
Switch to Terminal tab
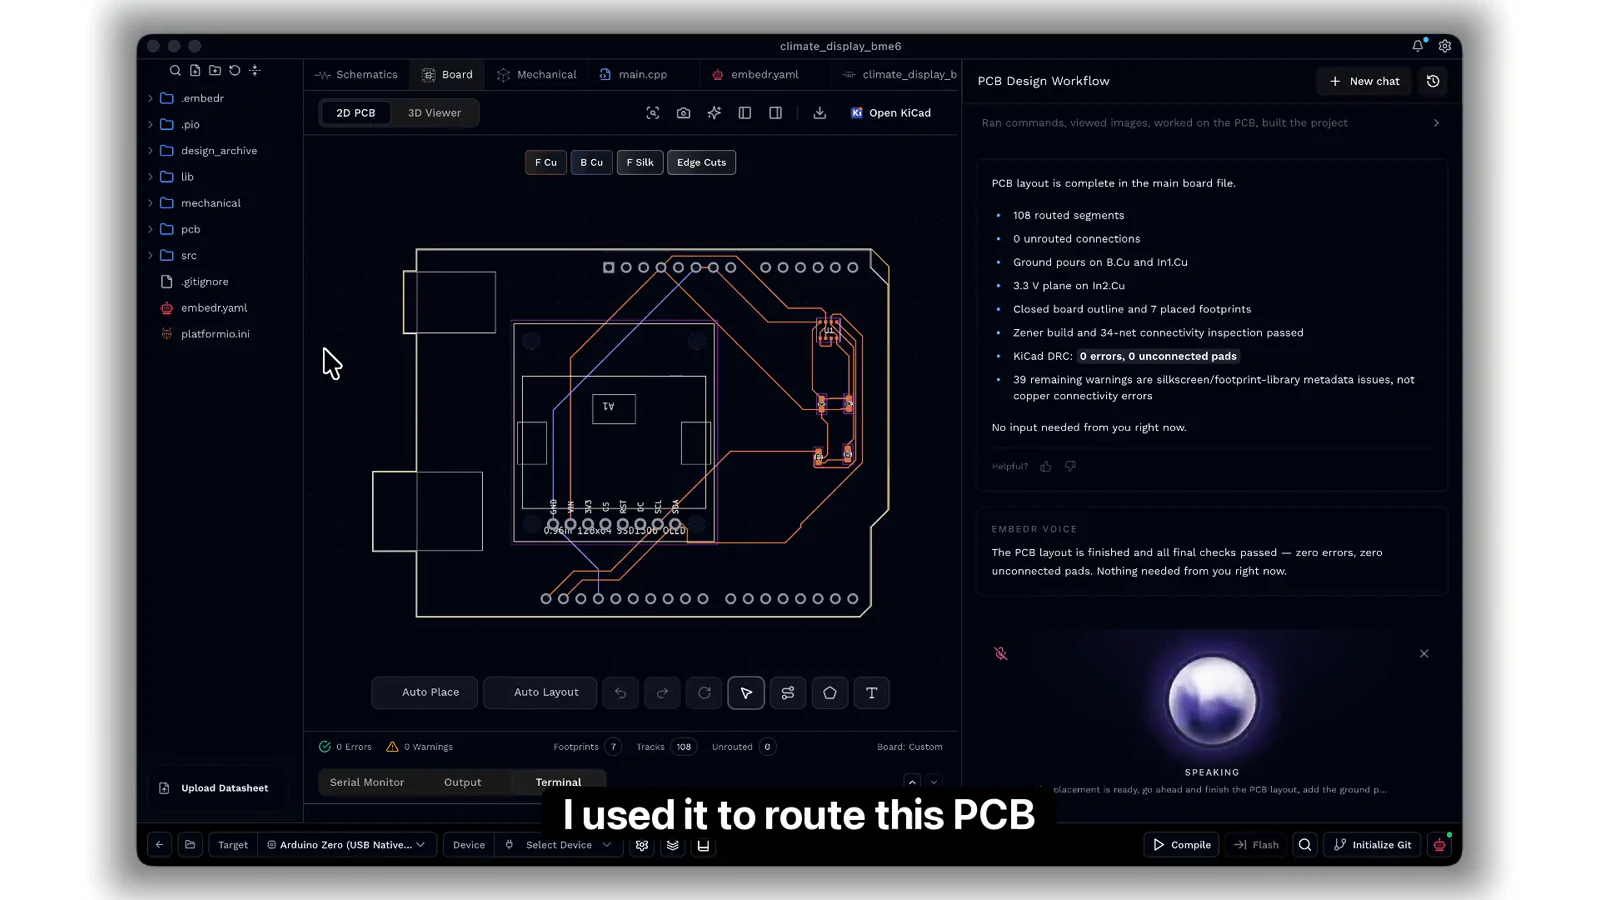[558, 782]
